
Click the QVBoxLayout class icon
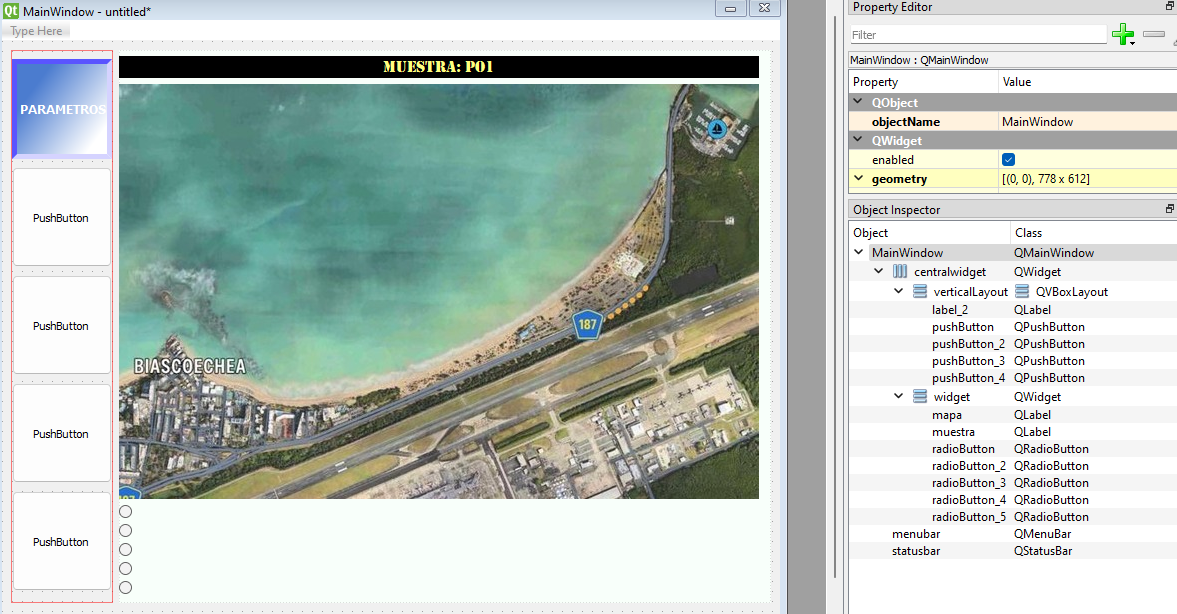[x=1022, y=292]
